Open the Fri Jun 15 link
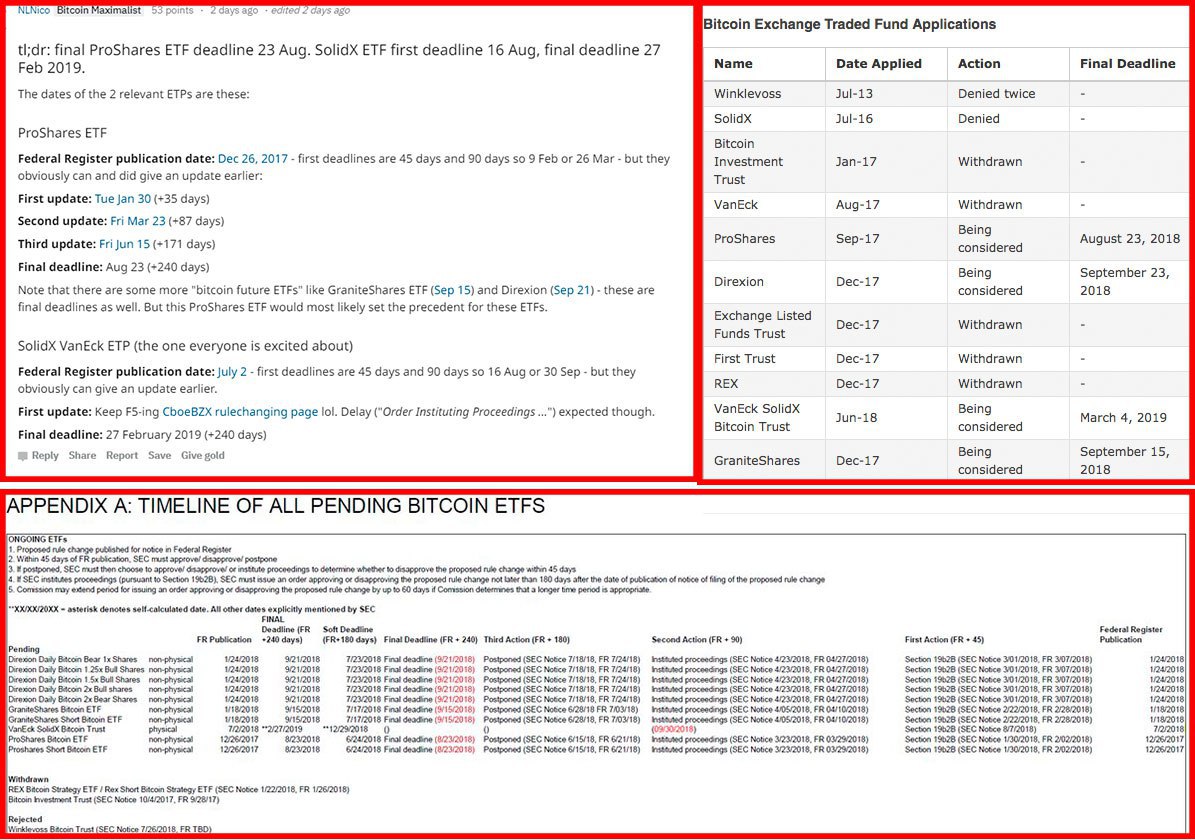The height and width of the screenshot is (840, 1195). [125, 244]
